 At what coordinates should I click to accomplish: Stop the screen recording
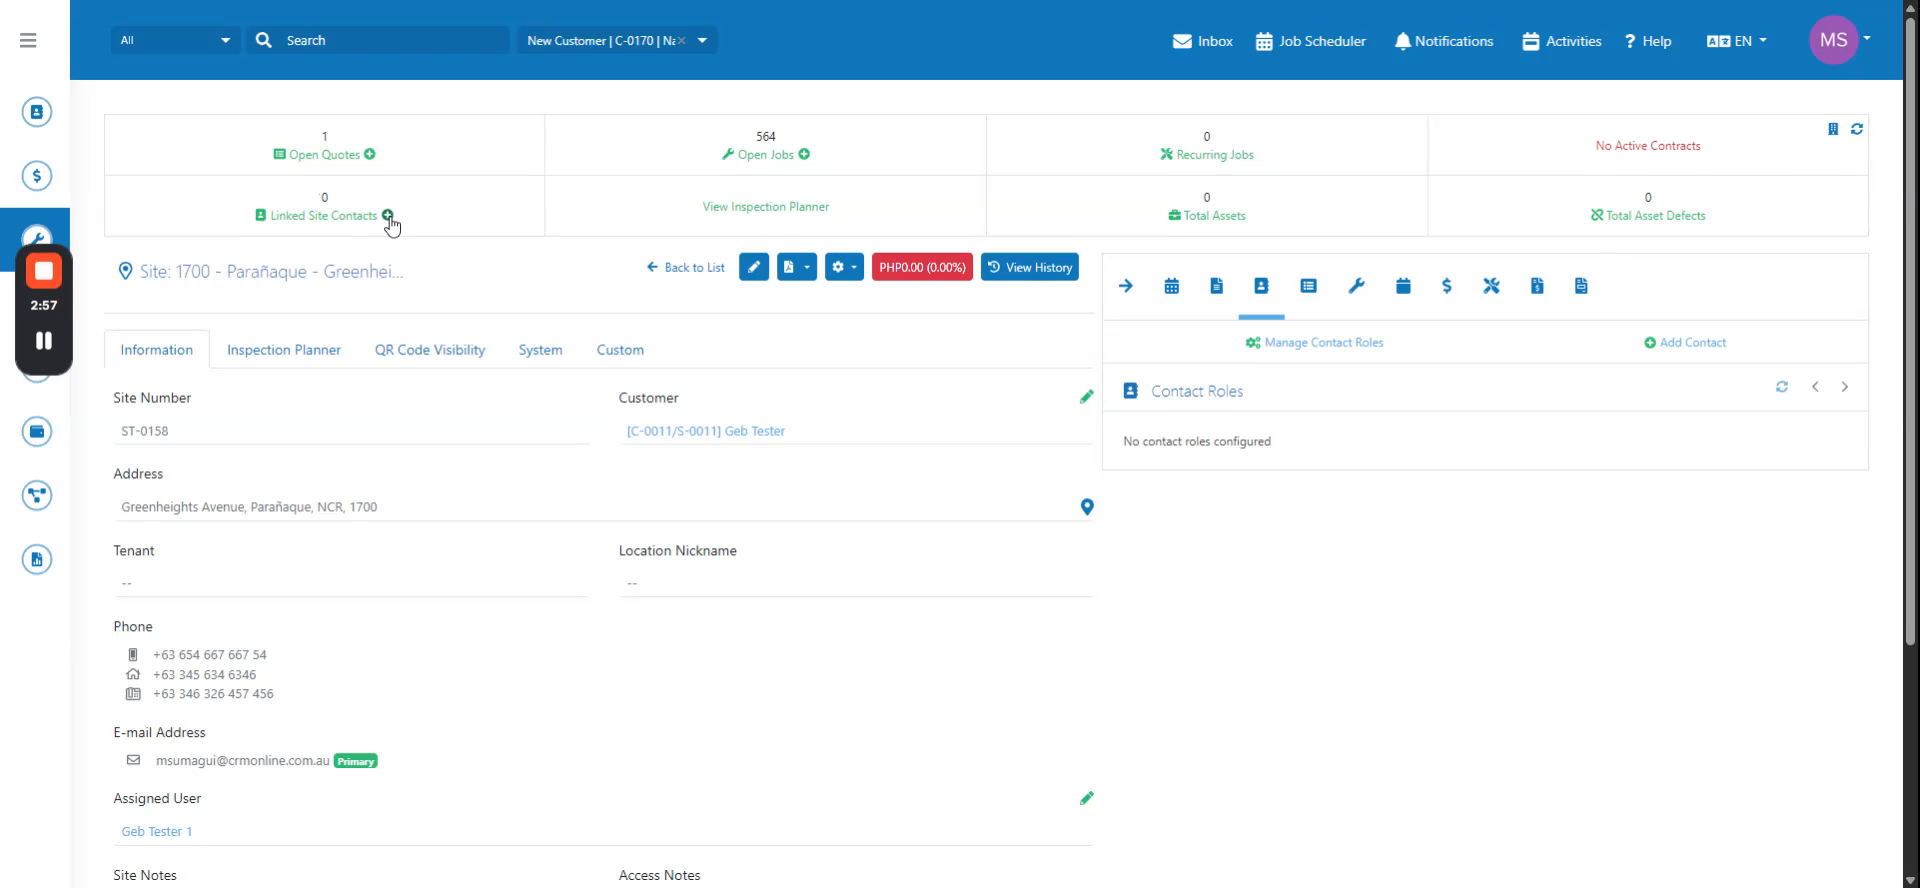[44, 271]
